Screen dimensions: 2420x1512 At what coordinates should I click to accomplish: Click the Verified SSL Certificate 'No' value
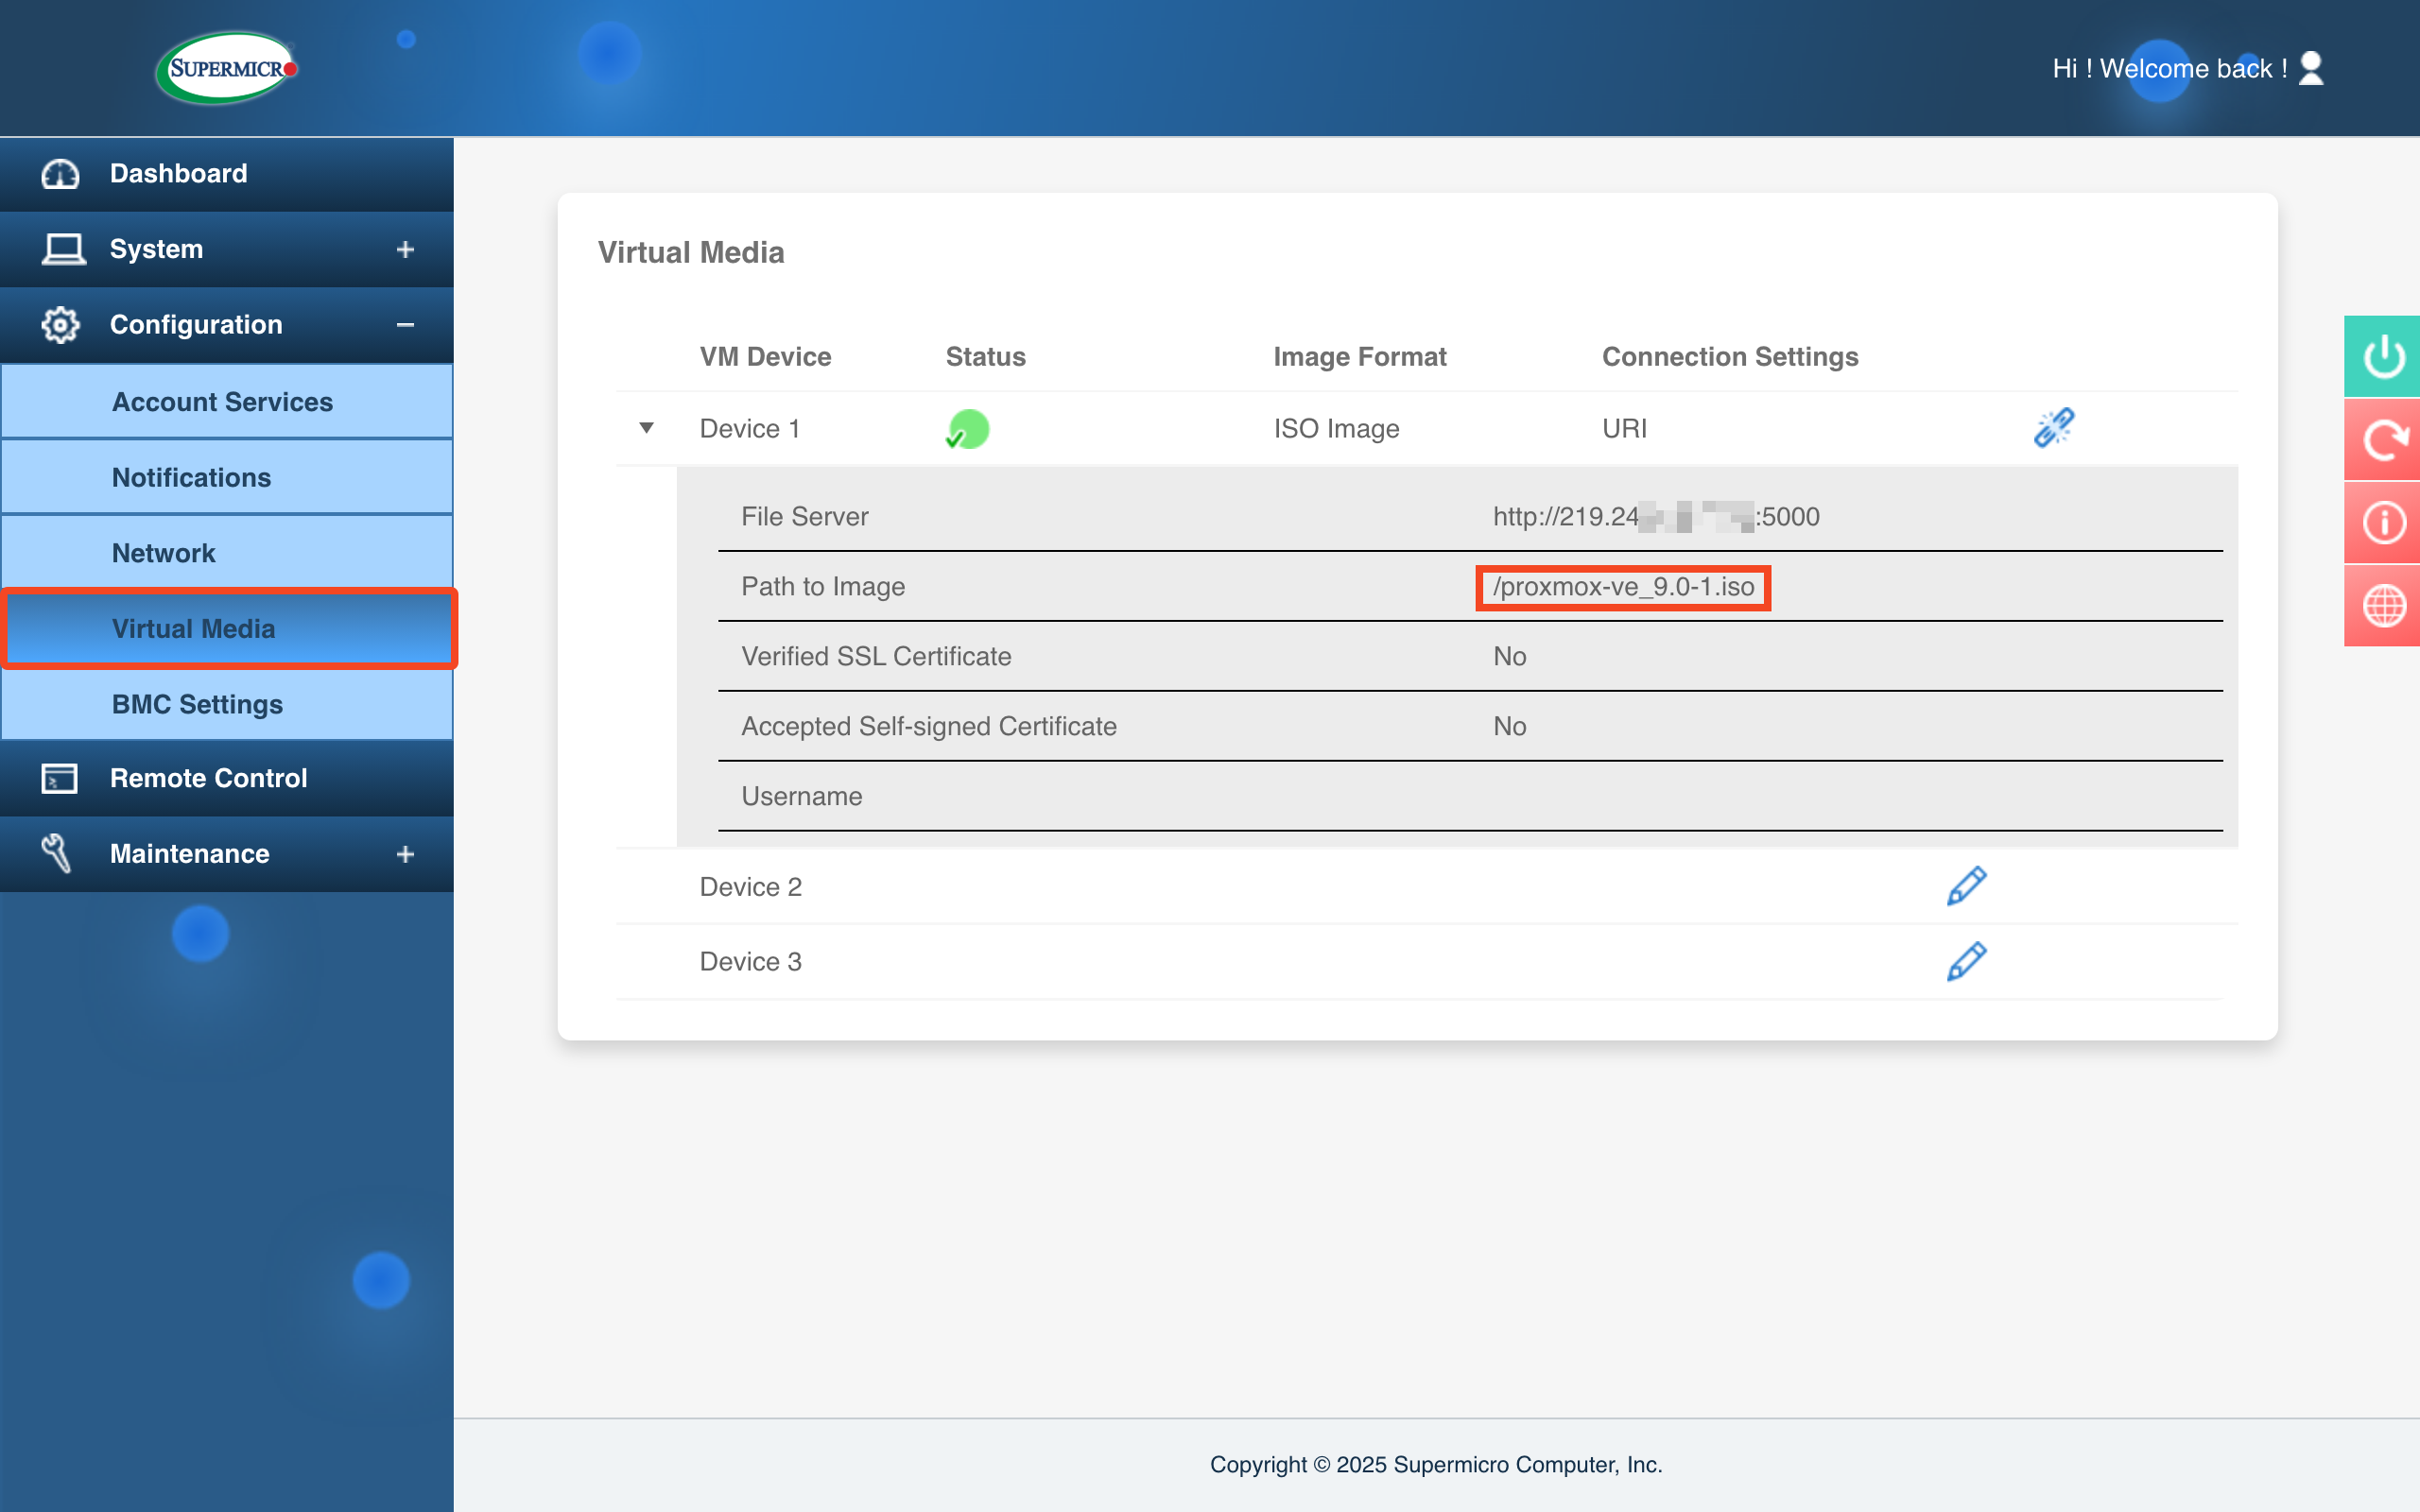pos(1509,657)
